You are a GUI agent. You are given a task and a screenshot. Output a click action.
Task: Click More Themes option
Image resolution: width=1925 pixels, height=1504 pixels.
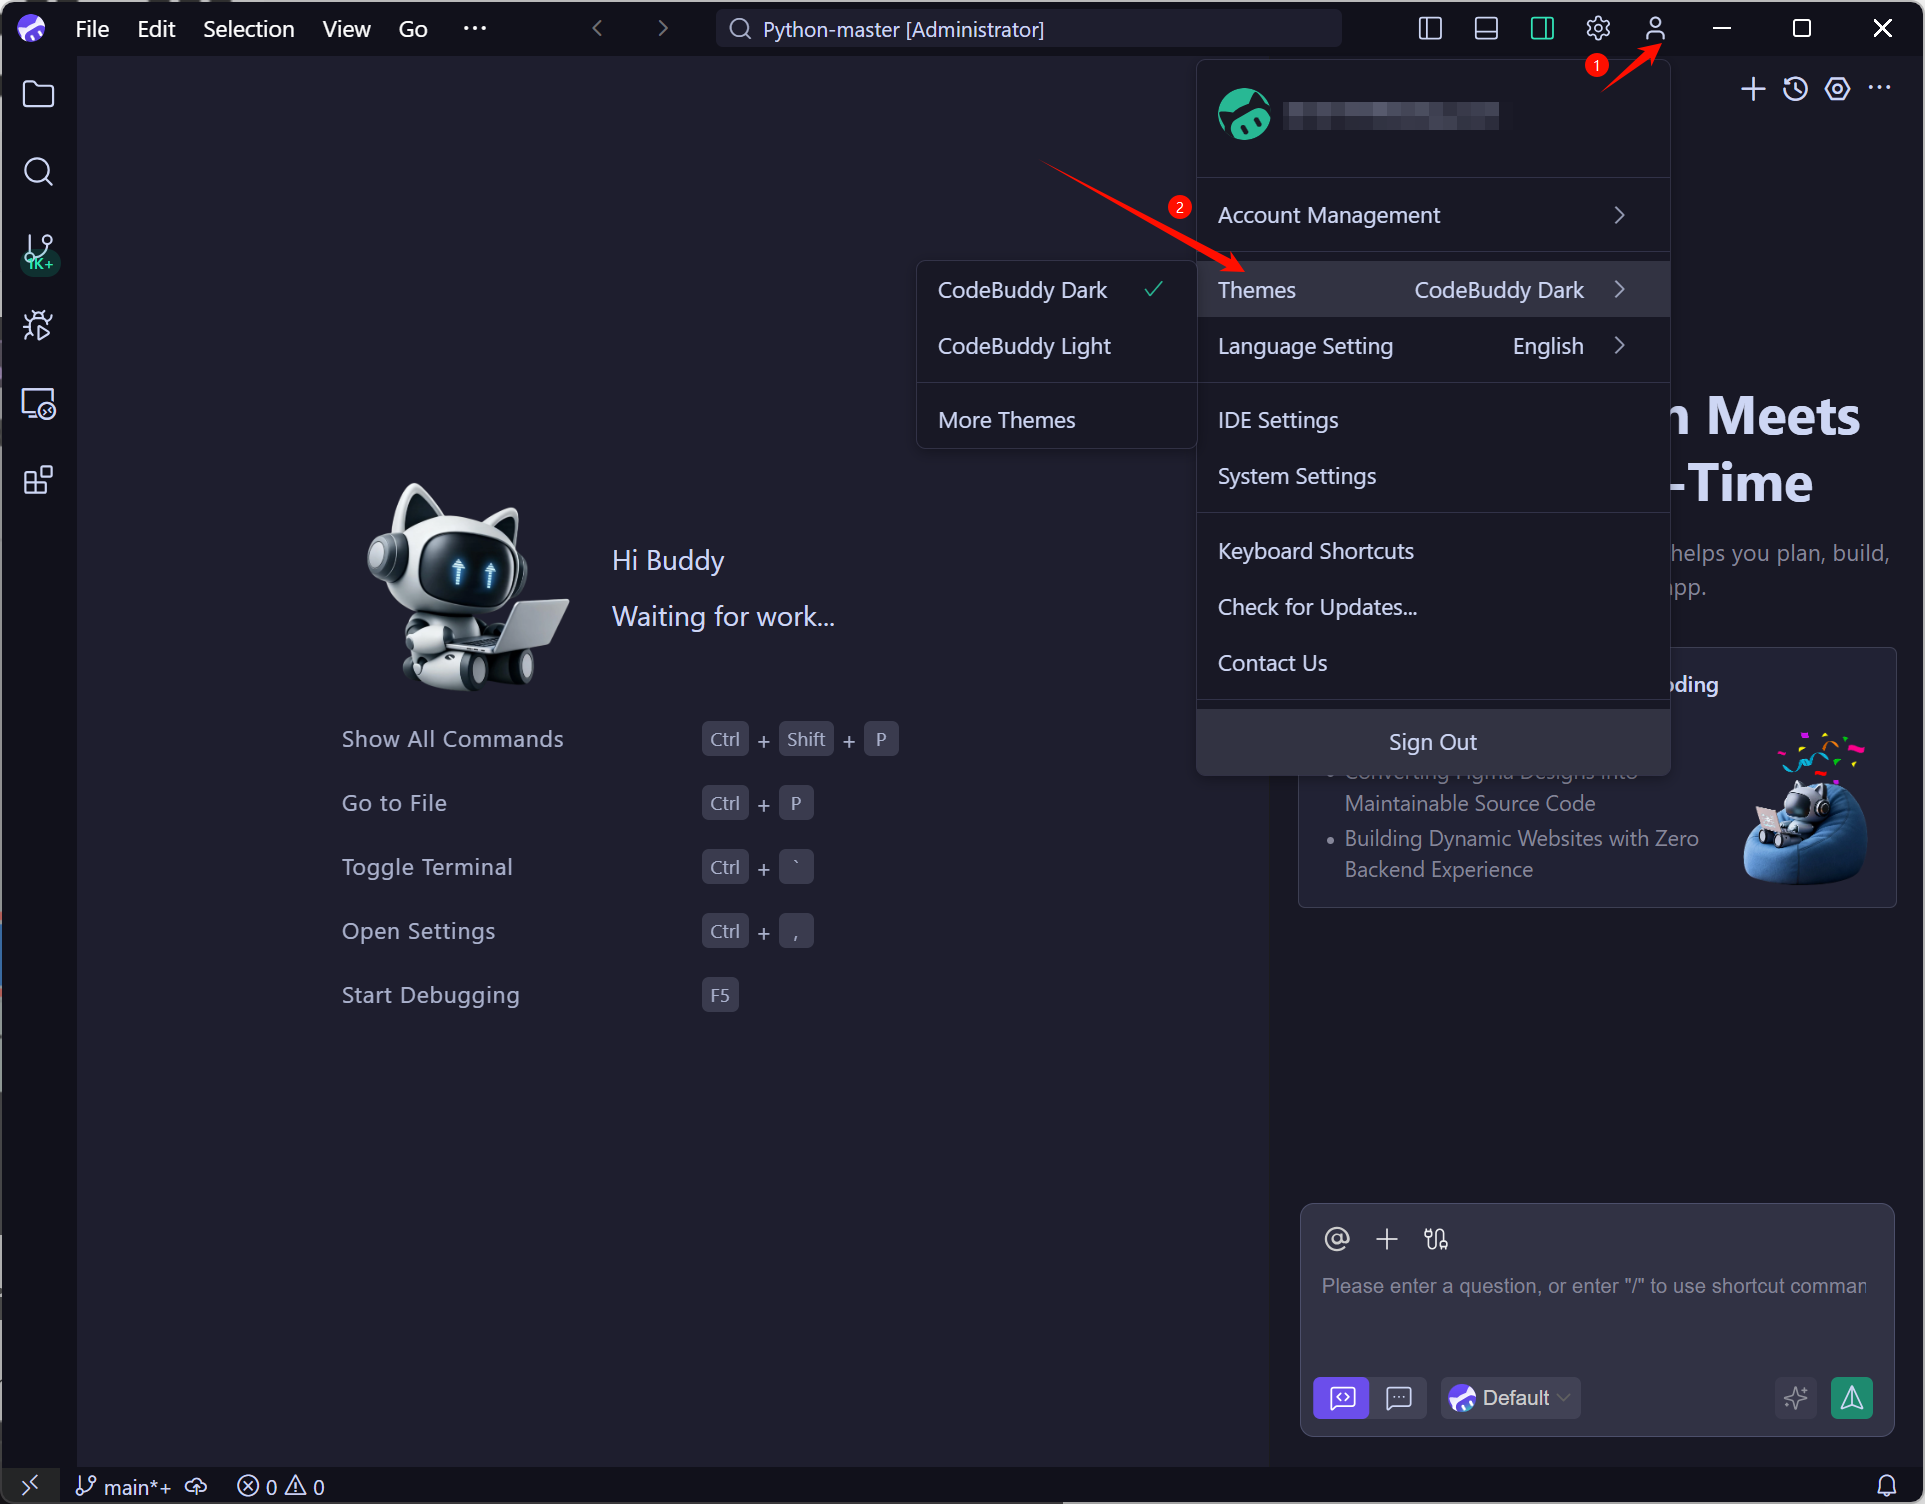[1006, 420]
